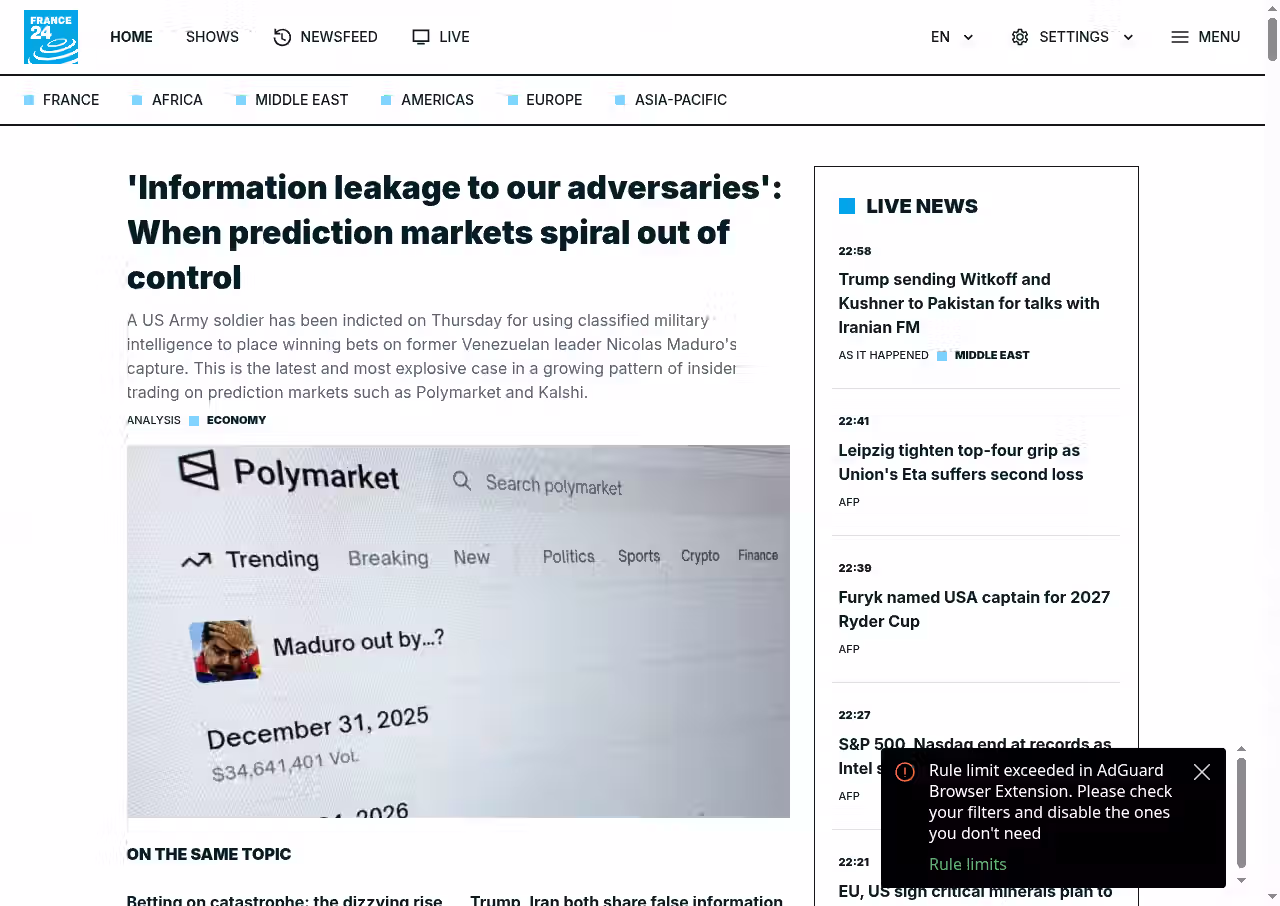Click the Live TV screen icon

421,37
